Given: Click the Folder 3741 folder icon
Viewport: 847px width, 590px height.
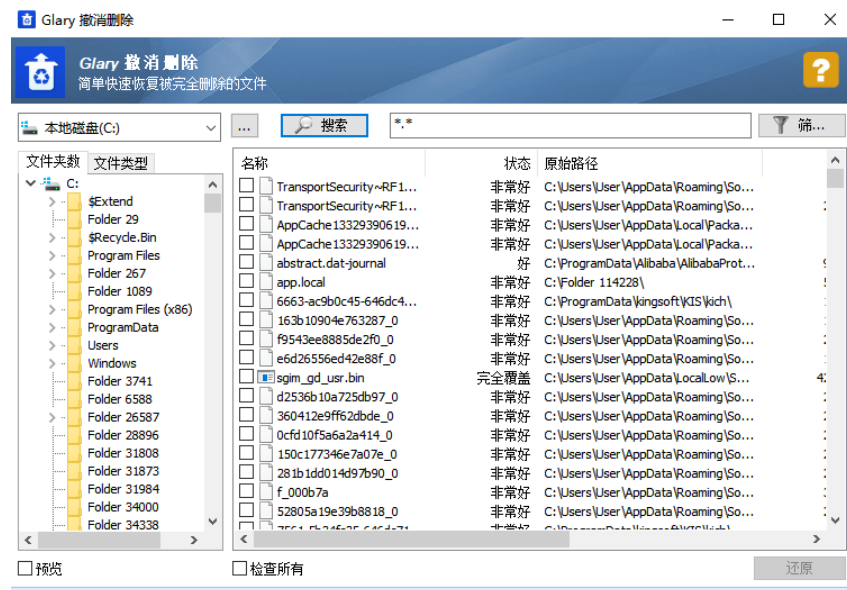Looking at the screenshot, I should click(74, 381).
